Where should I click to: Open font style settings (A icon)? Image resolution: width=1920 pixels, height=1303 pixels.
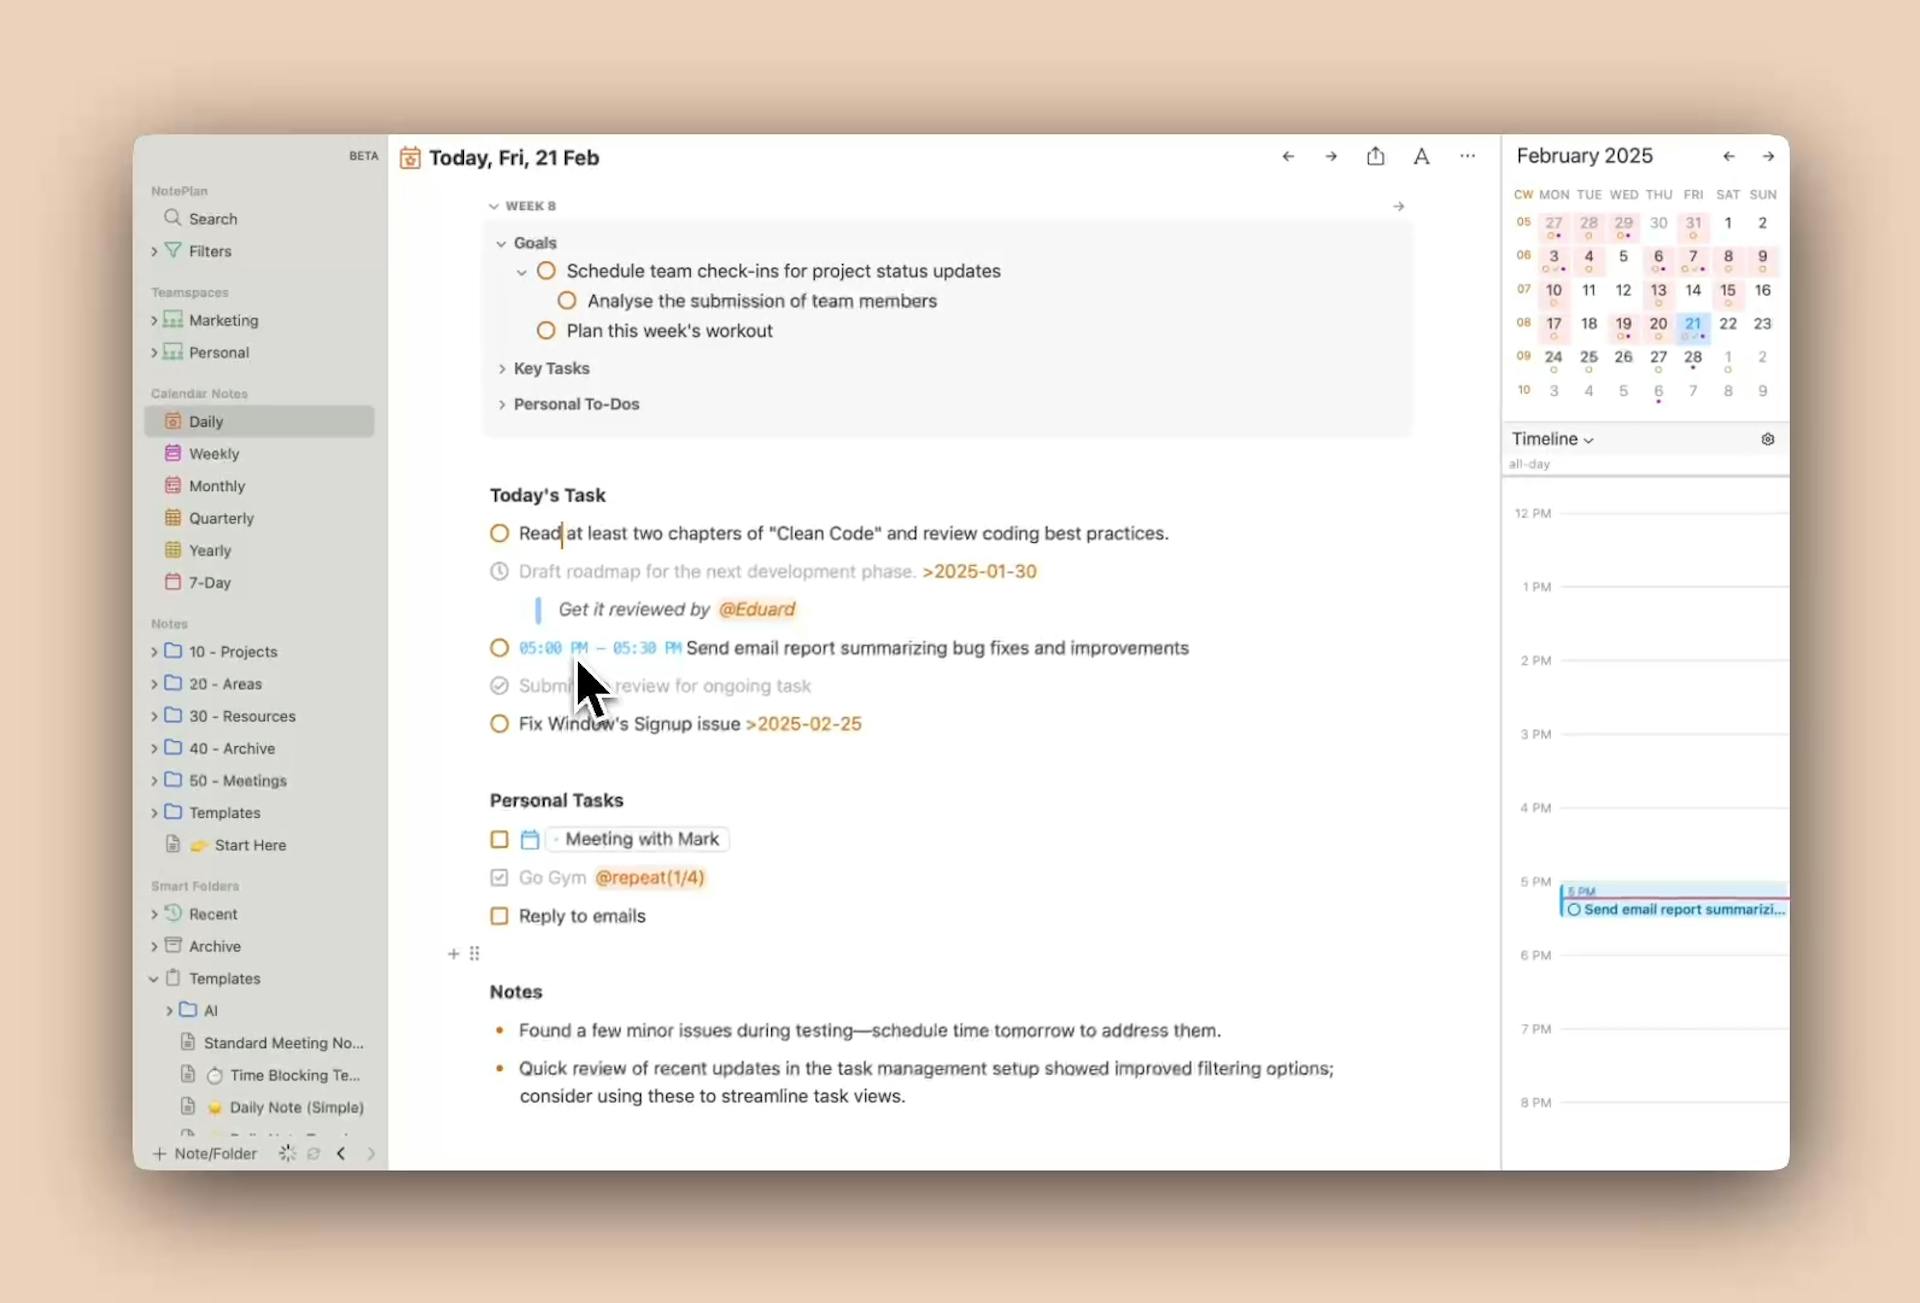coord(1421,157)
